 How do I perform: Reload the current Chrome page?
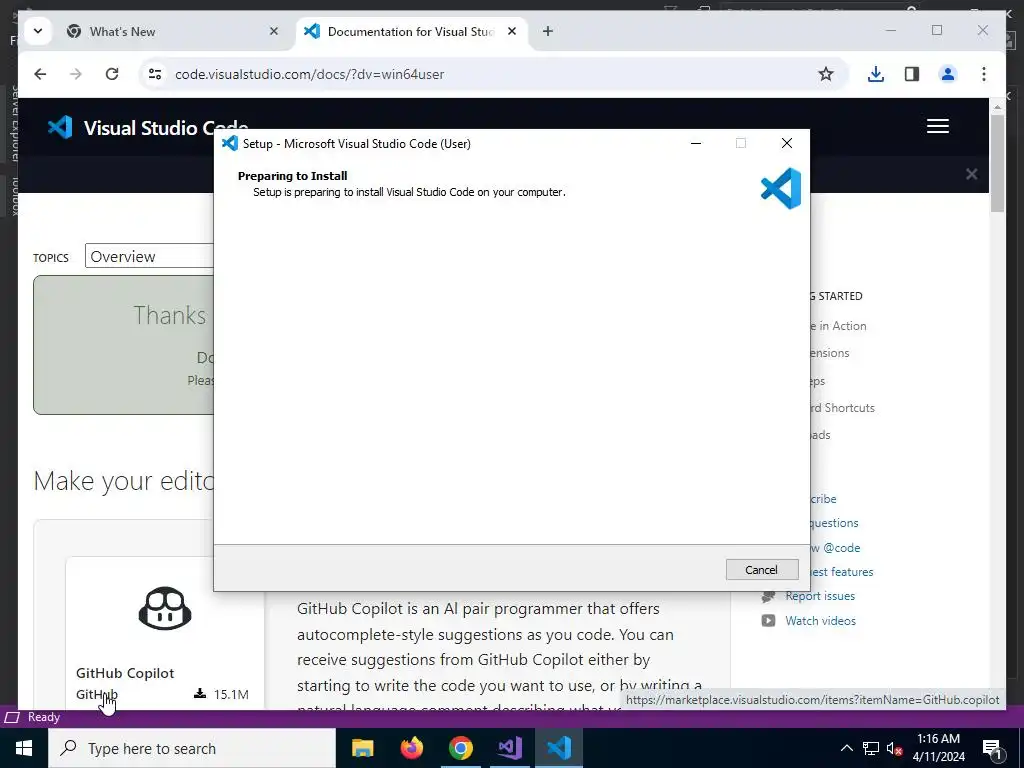pyautogui.click(x=112, y=74)
